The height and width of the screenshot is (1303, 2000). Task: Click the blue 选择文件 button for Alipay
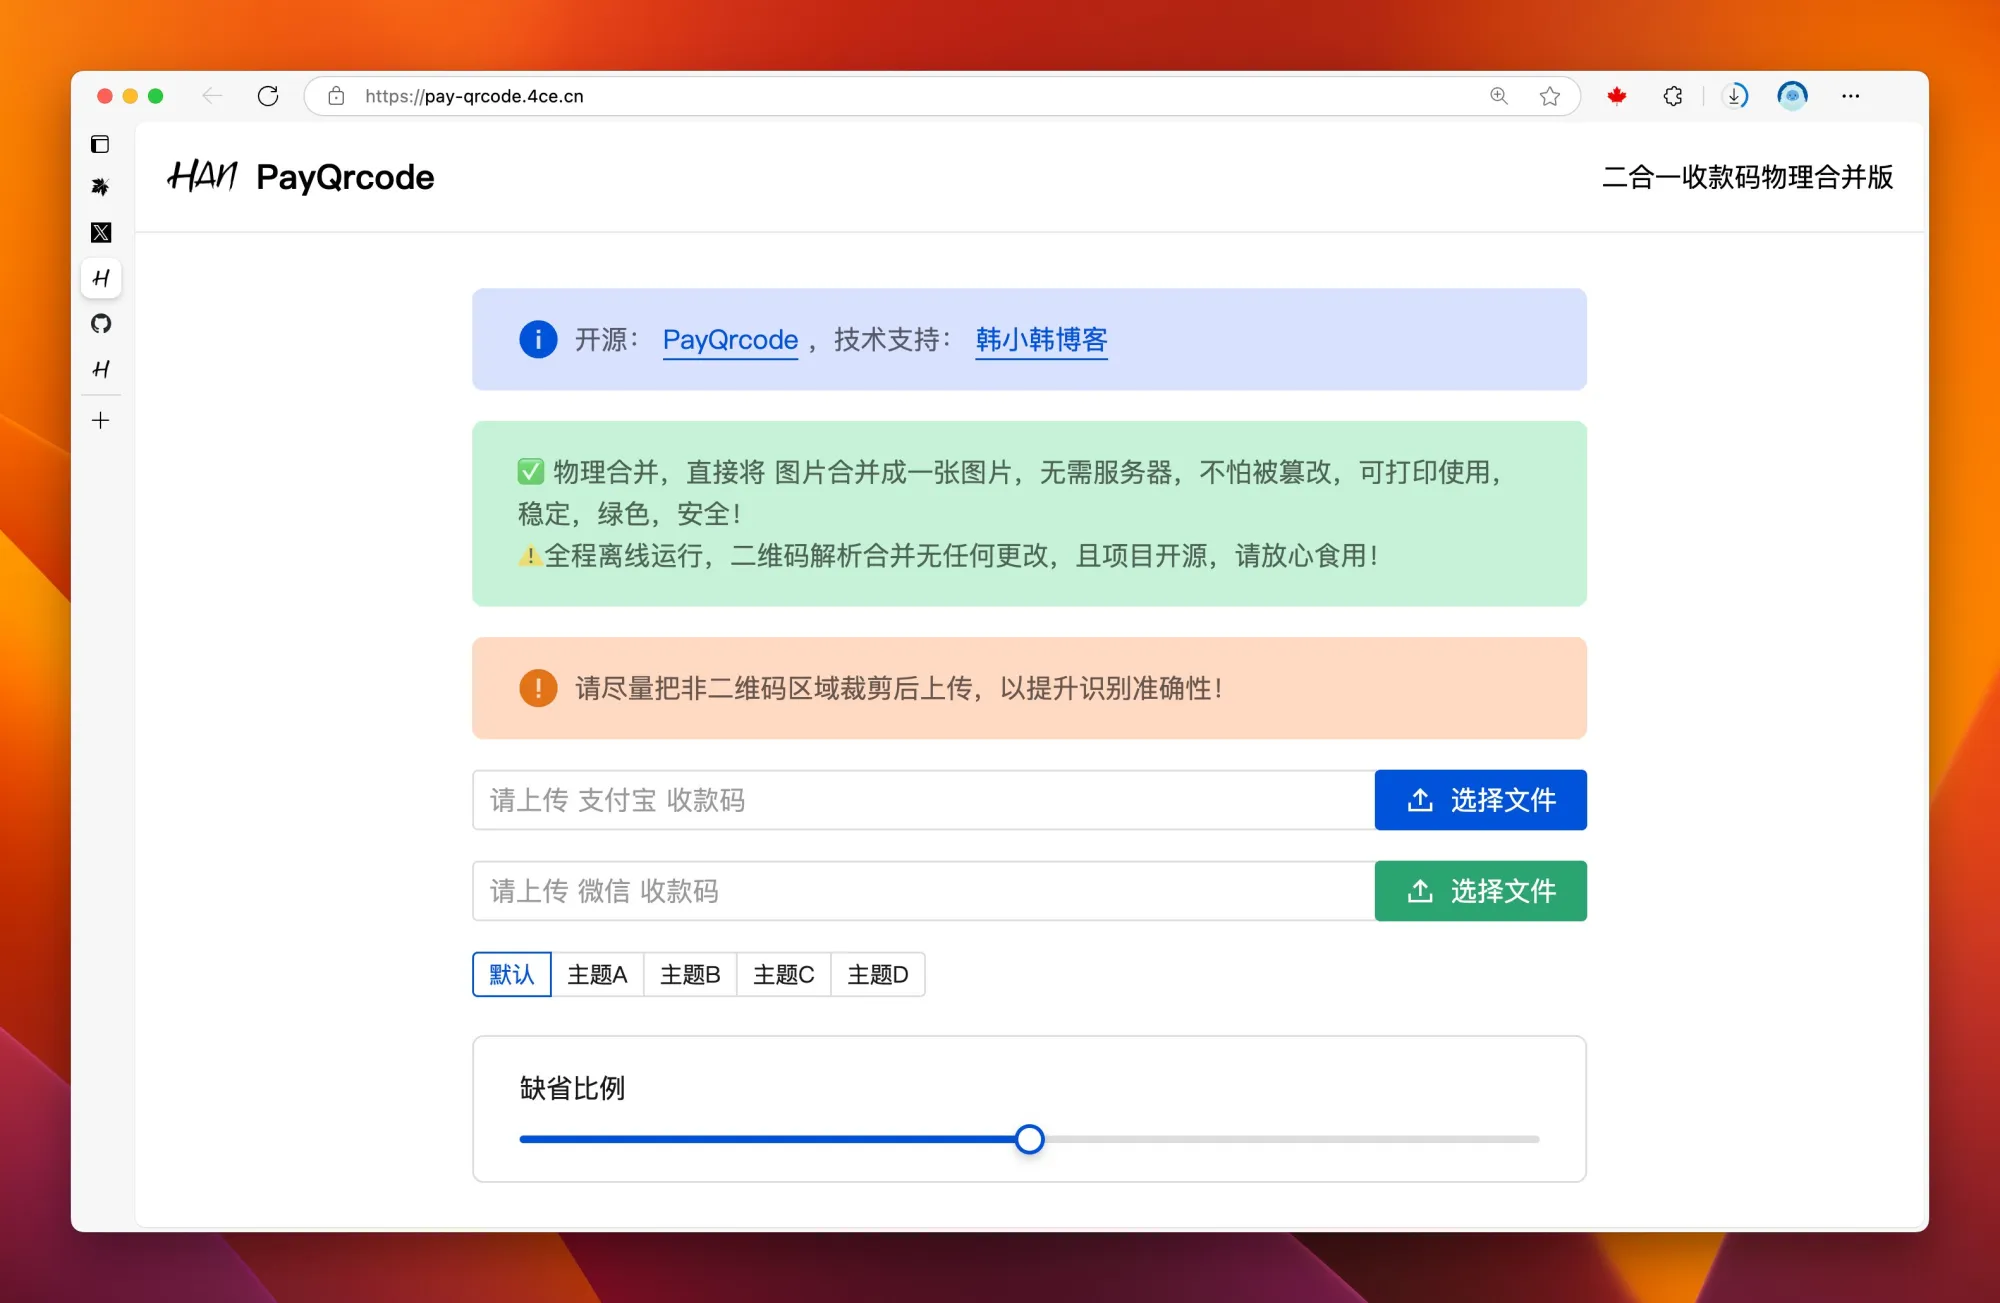point(1480,800)
